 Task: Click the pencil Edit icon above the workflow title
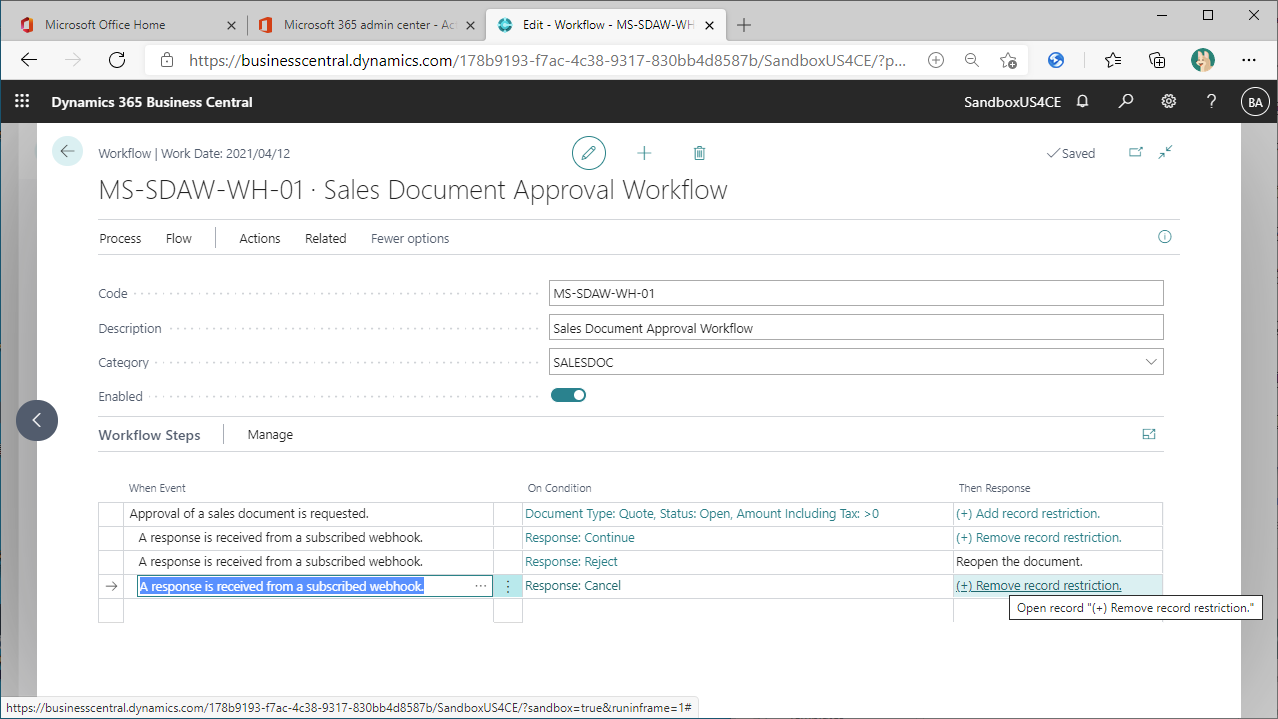pos(589,152)
